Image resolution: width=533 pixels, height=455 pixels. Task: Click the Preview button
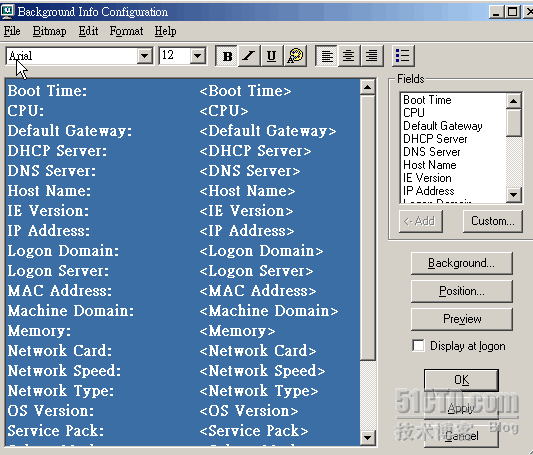[462, 319]
